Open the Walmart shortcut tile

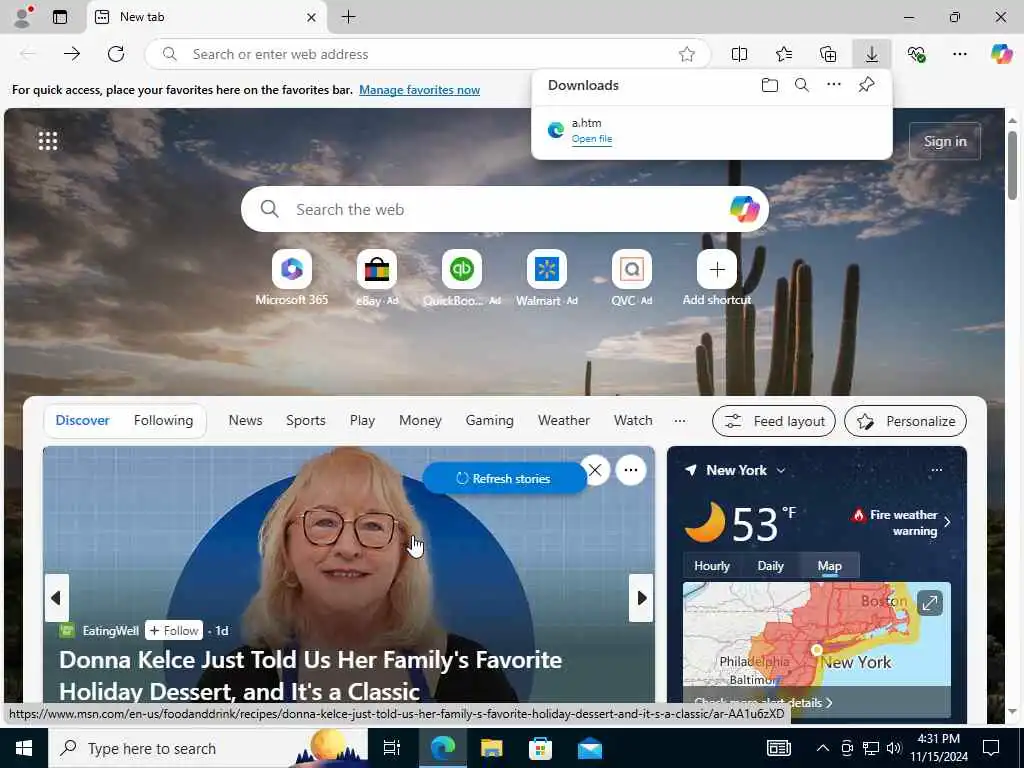[x=547, y=278]
